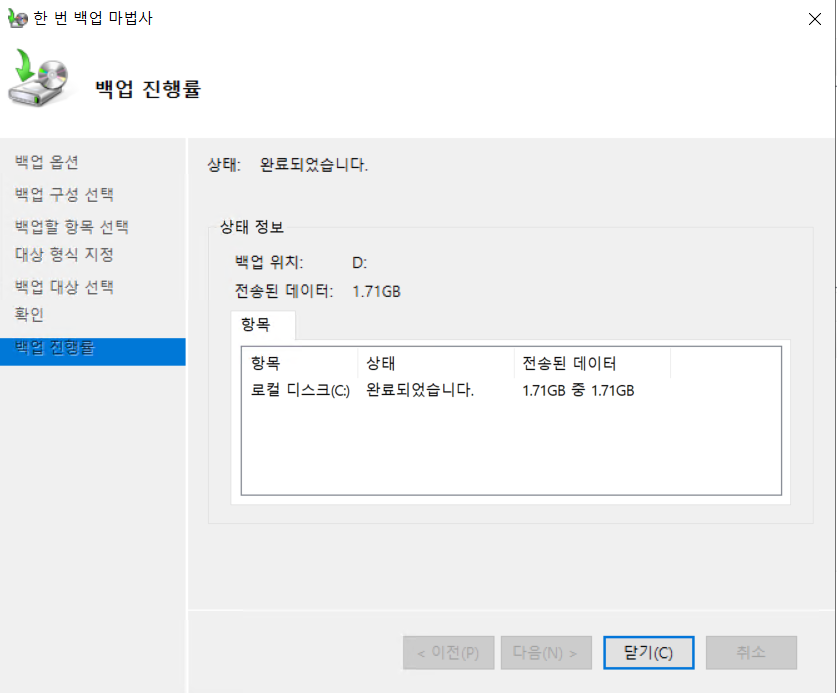This screenshot has width=837, height=693.
Task: Select the 백업 구성 선택 step
Action: pyautogui.click(x=64, y=194)
